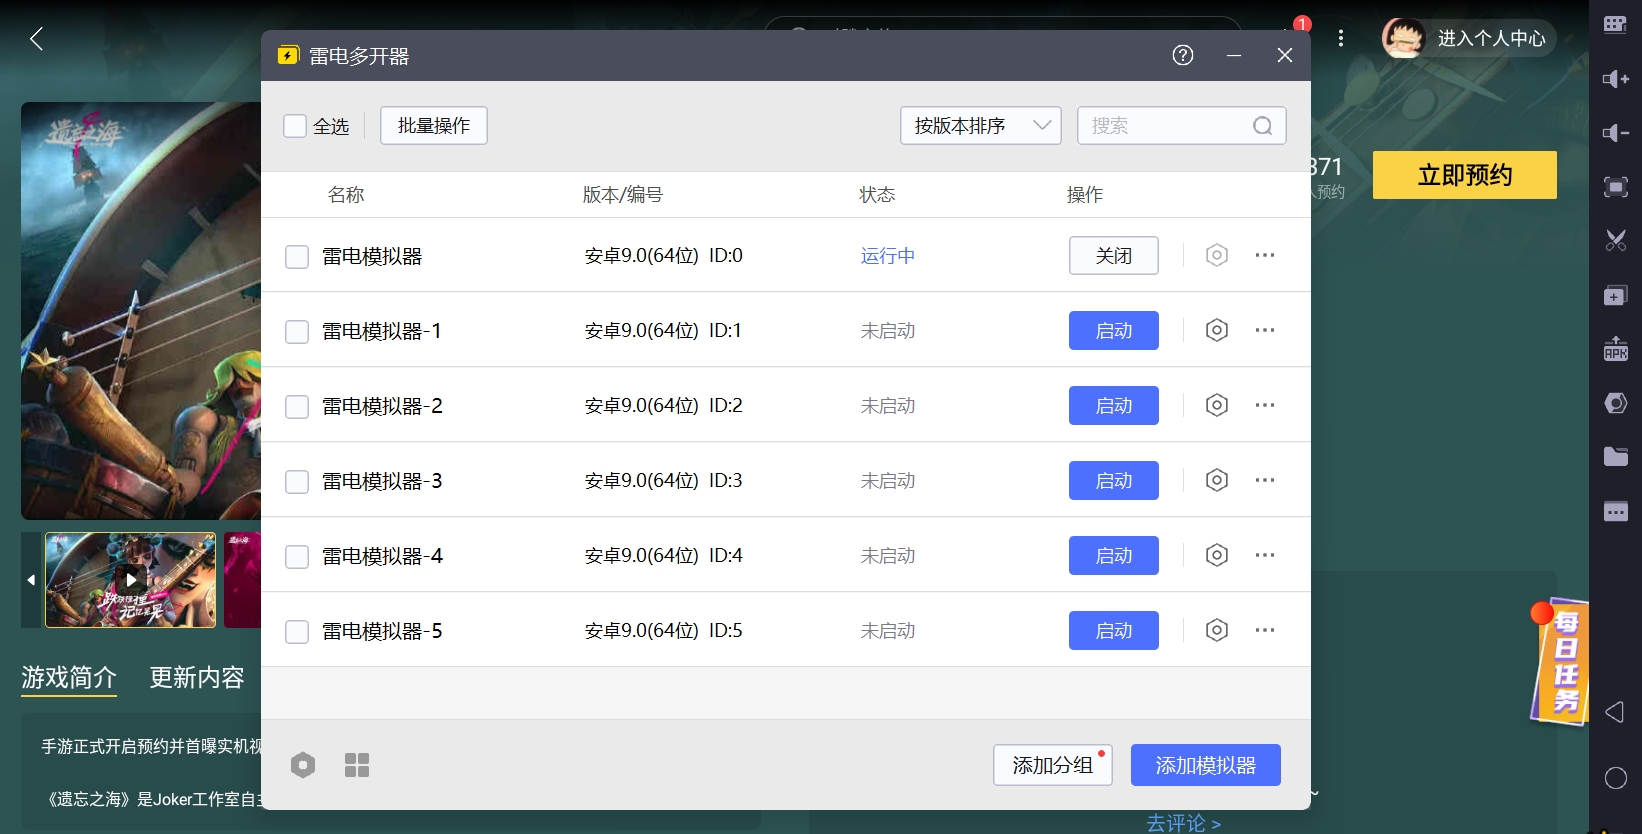Expand the 按版本排序 sort dropdown
Viewport: 1642px width, 834px height.
(x=980, y=126)
